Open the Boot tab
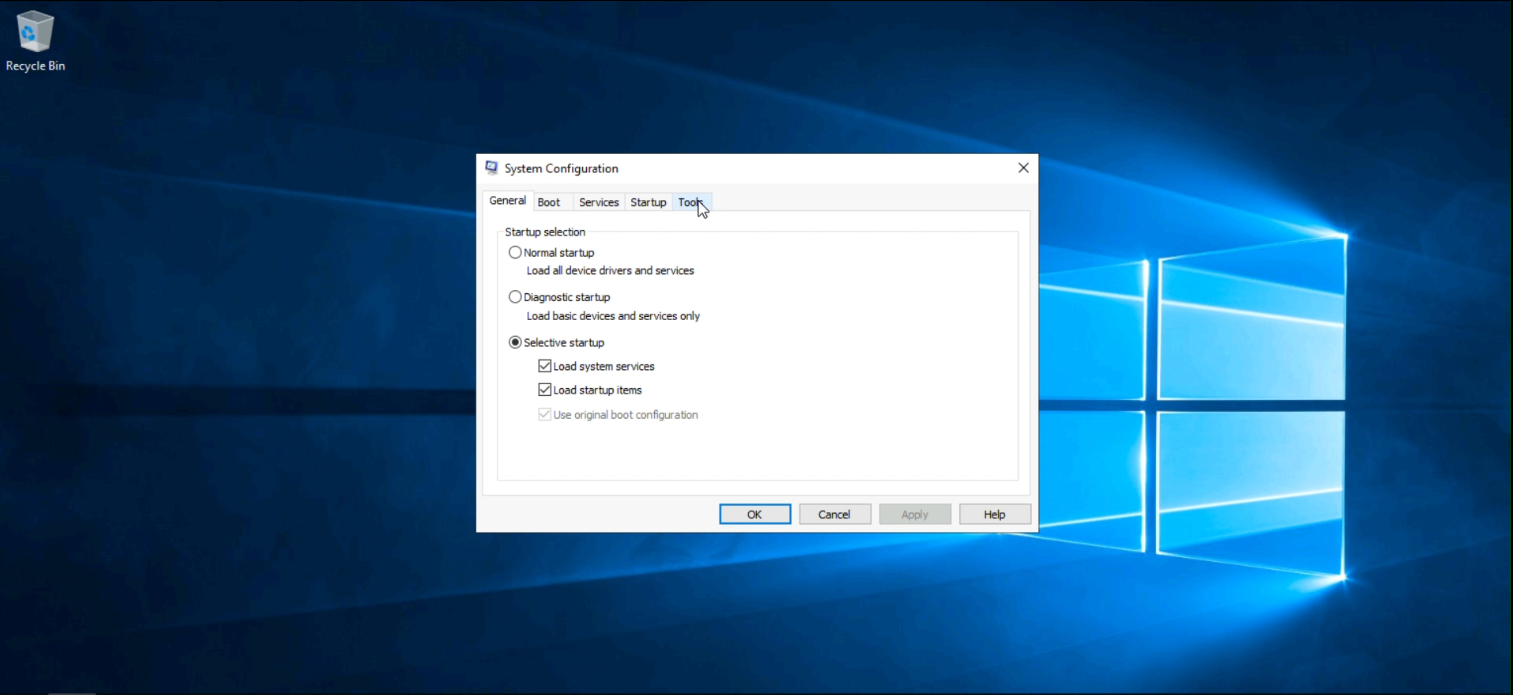 point(549,202)
